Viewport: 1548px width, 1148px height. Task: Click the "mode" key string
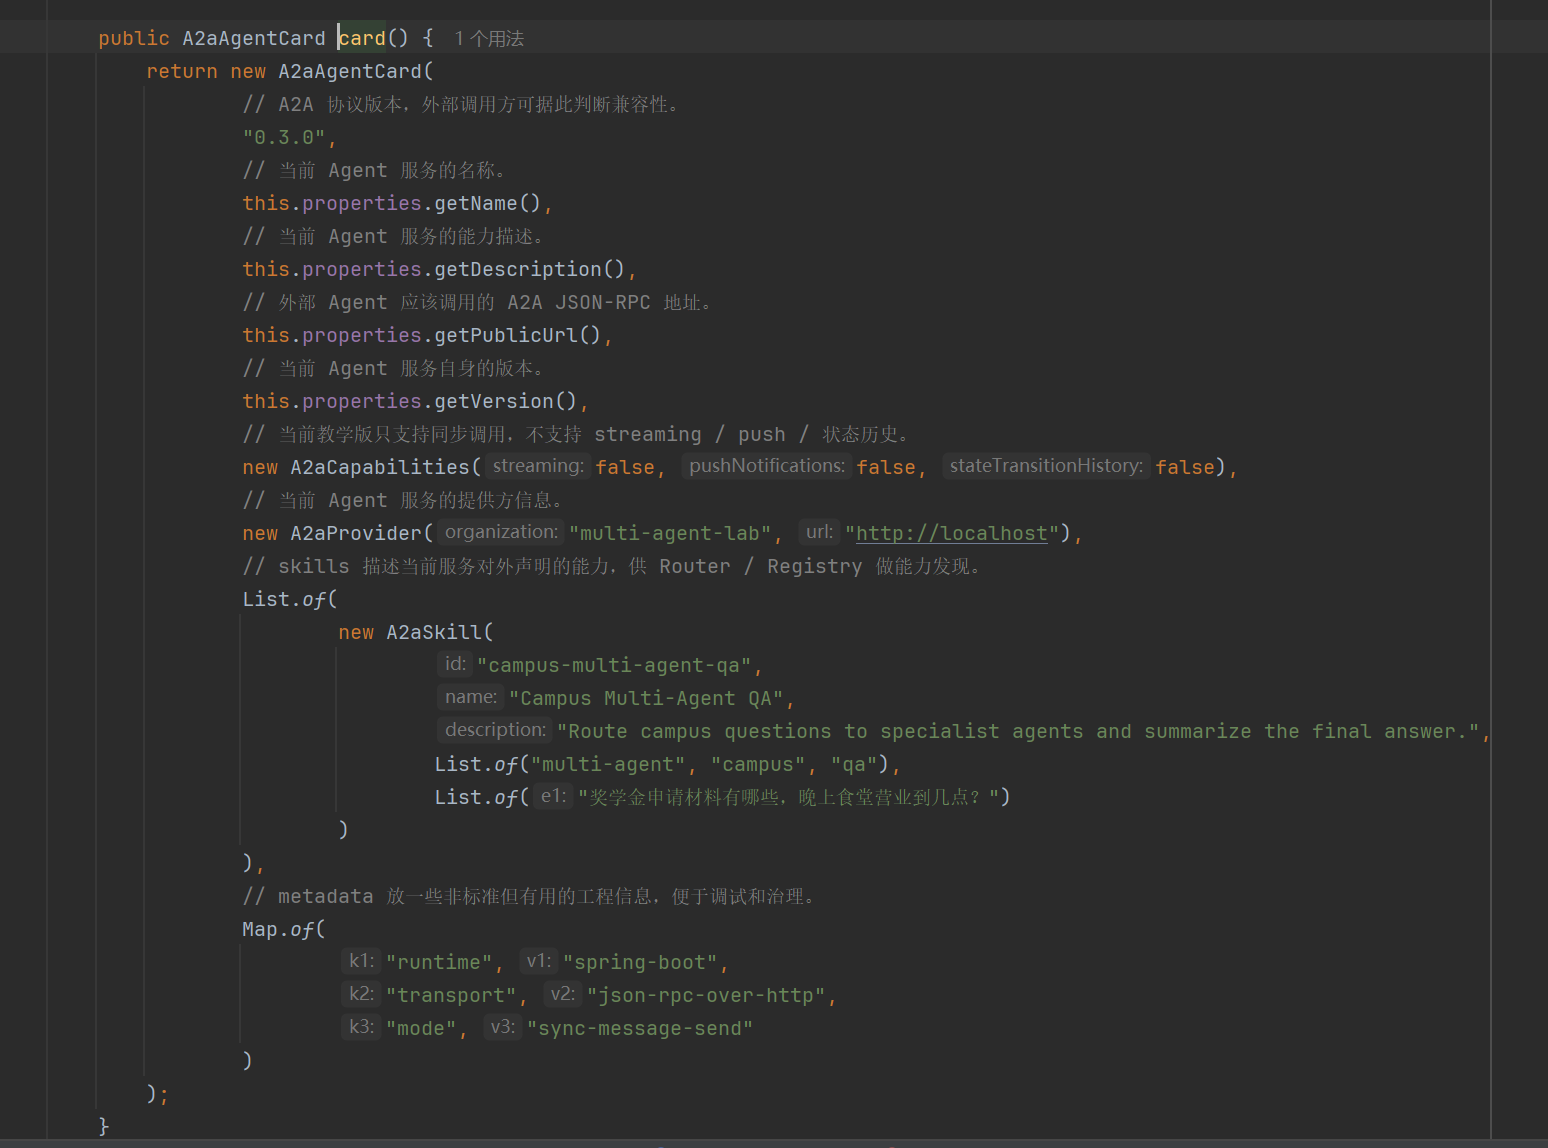coord(420,1028)
